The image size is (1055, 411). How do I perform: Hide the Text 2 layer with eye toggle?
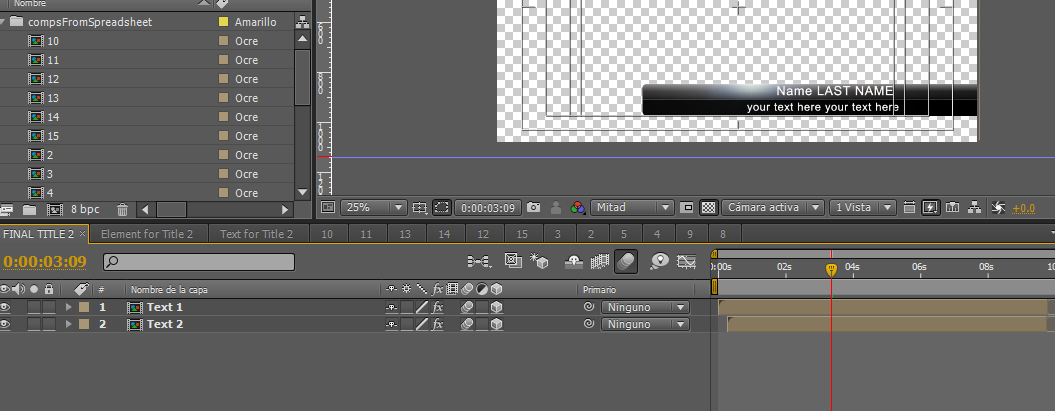pos(5,324)
